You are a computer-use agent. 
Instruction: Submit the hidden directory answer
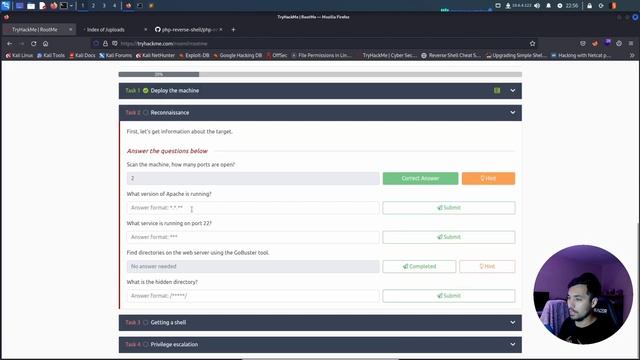point(449,296)
